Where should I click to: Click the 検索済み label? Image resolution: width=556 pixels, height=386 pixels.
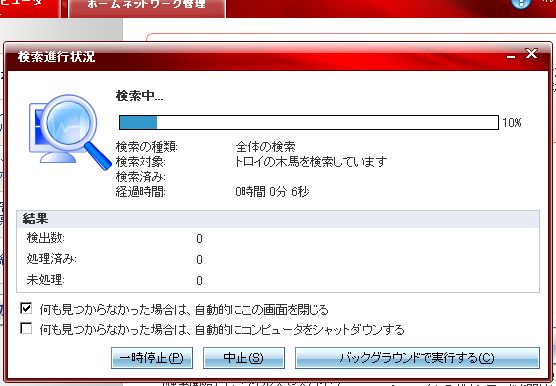point(140,177)
